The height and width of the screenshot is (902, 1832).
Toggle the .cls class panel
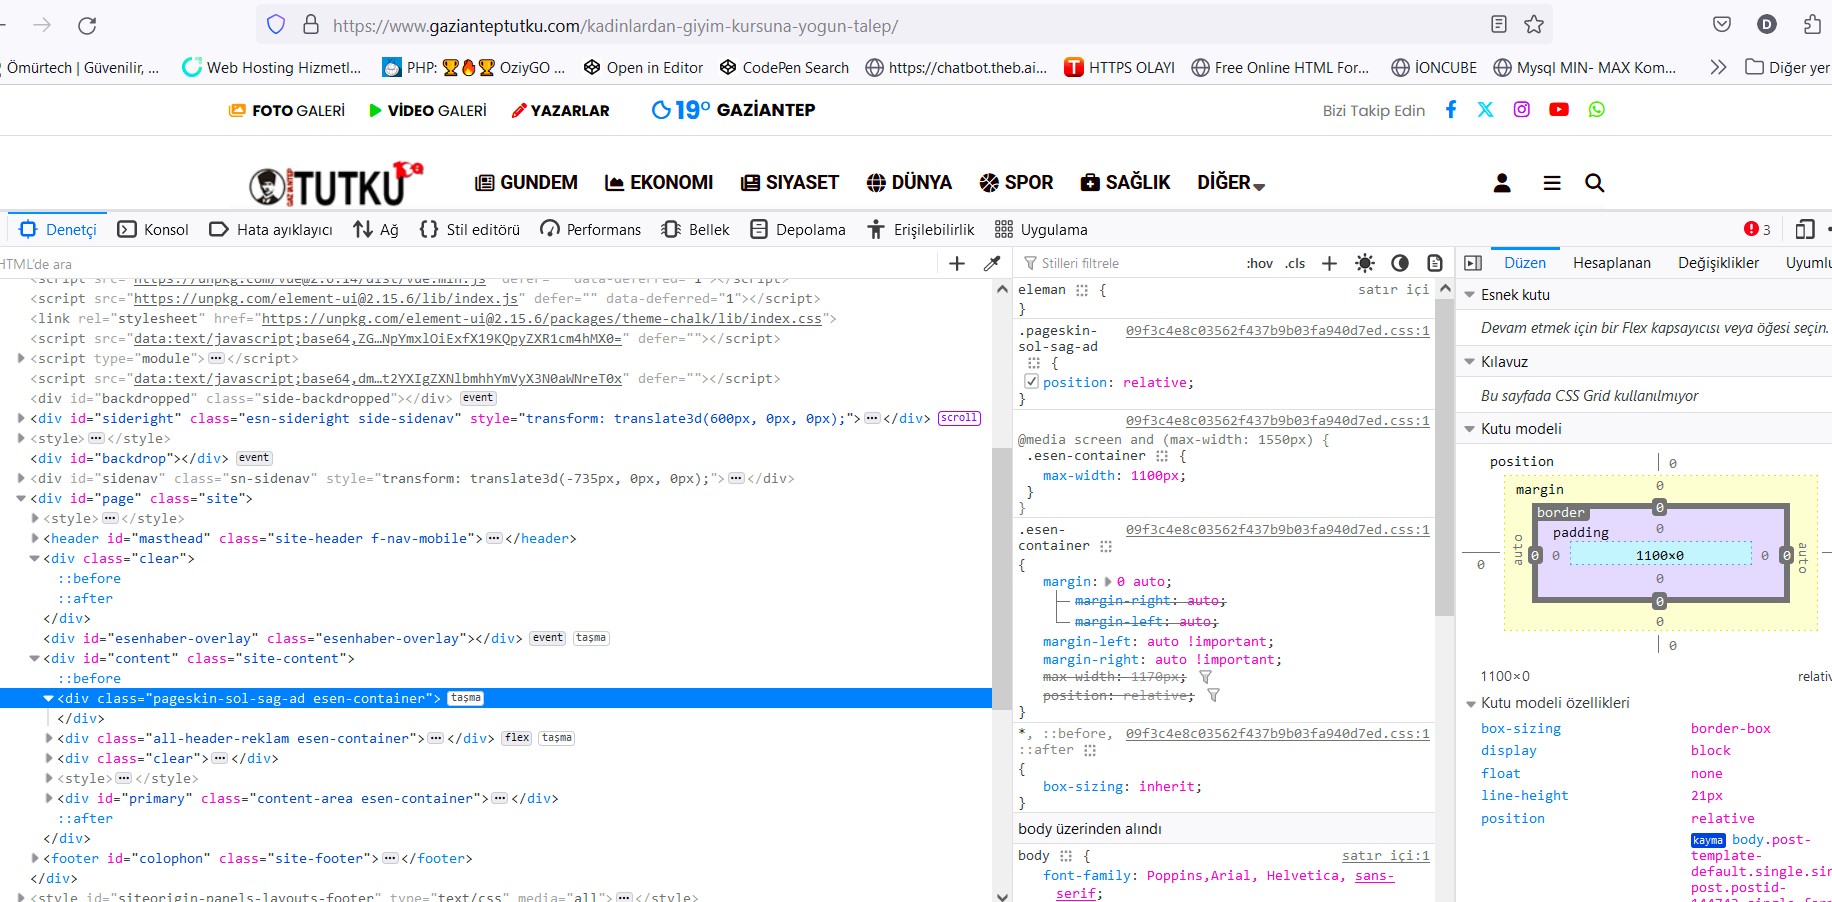pyautogui.click(x=1296, y=263)
